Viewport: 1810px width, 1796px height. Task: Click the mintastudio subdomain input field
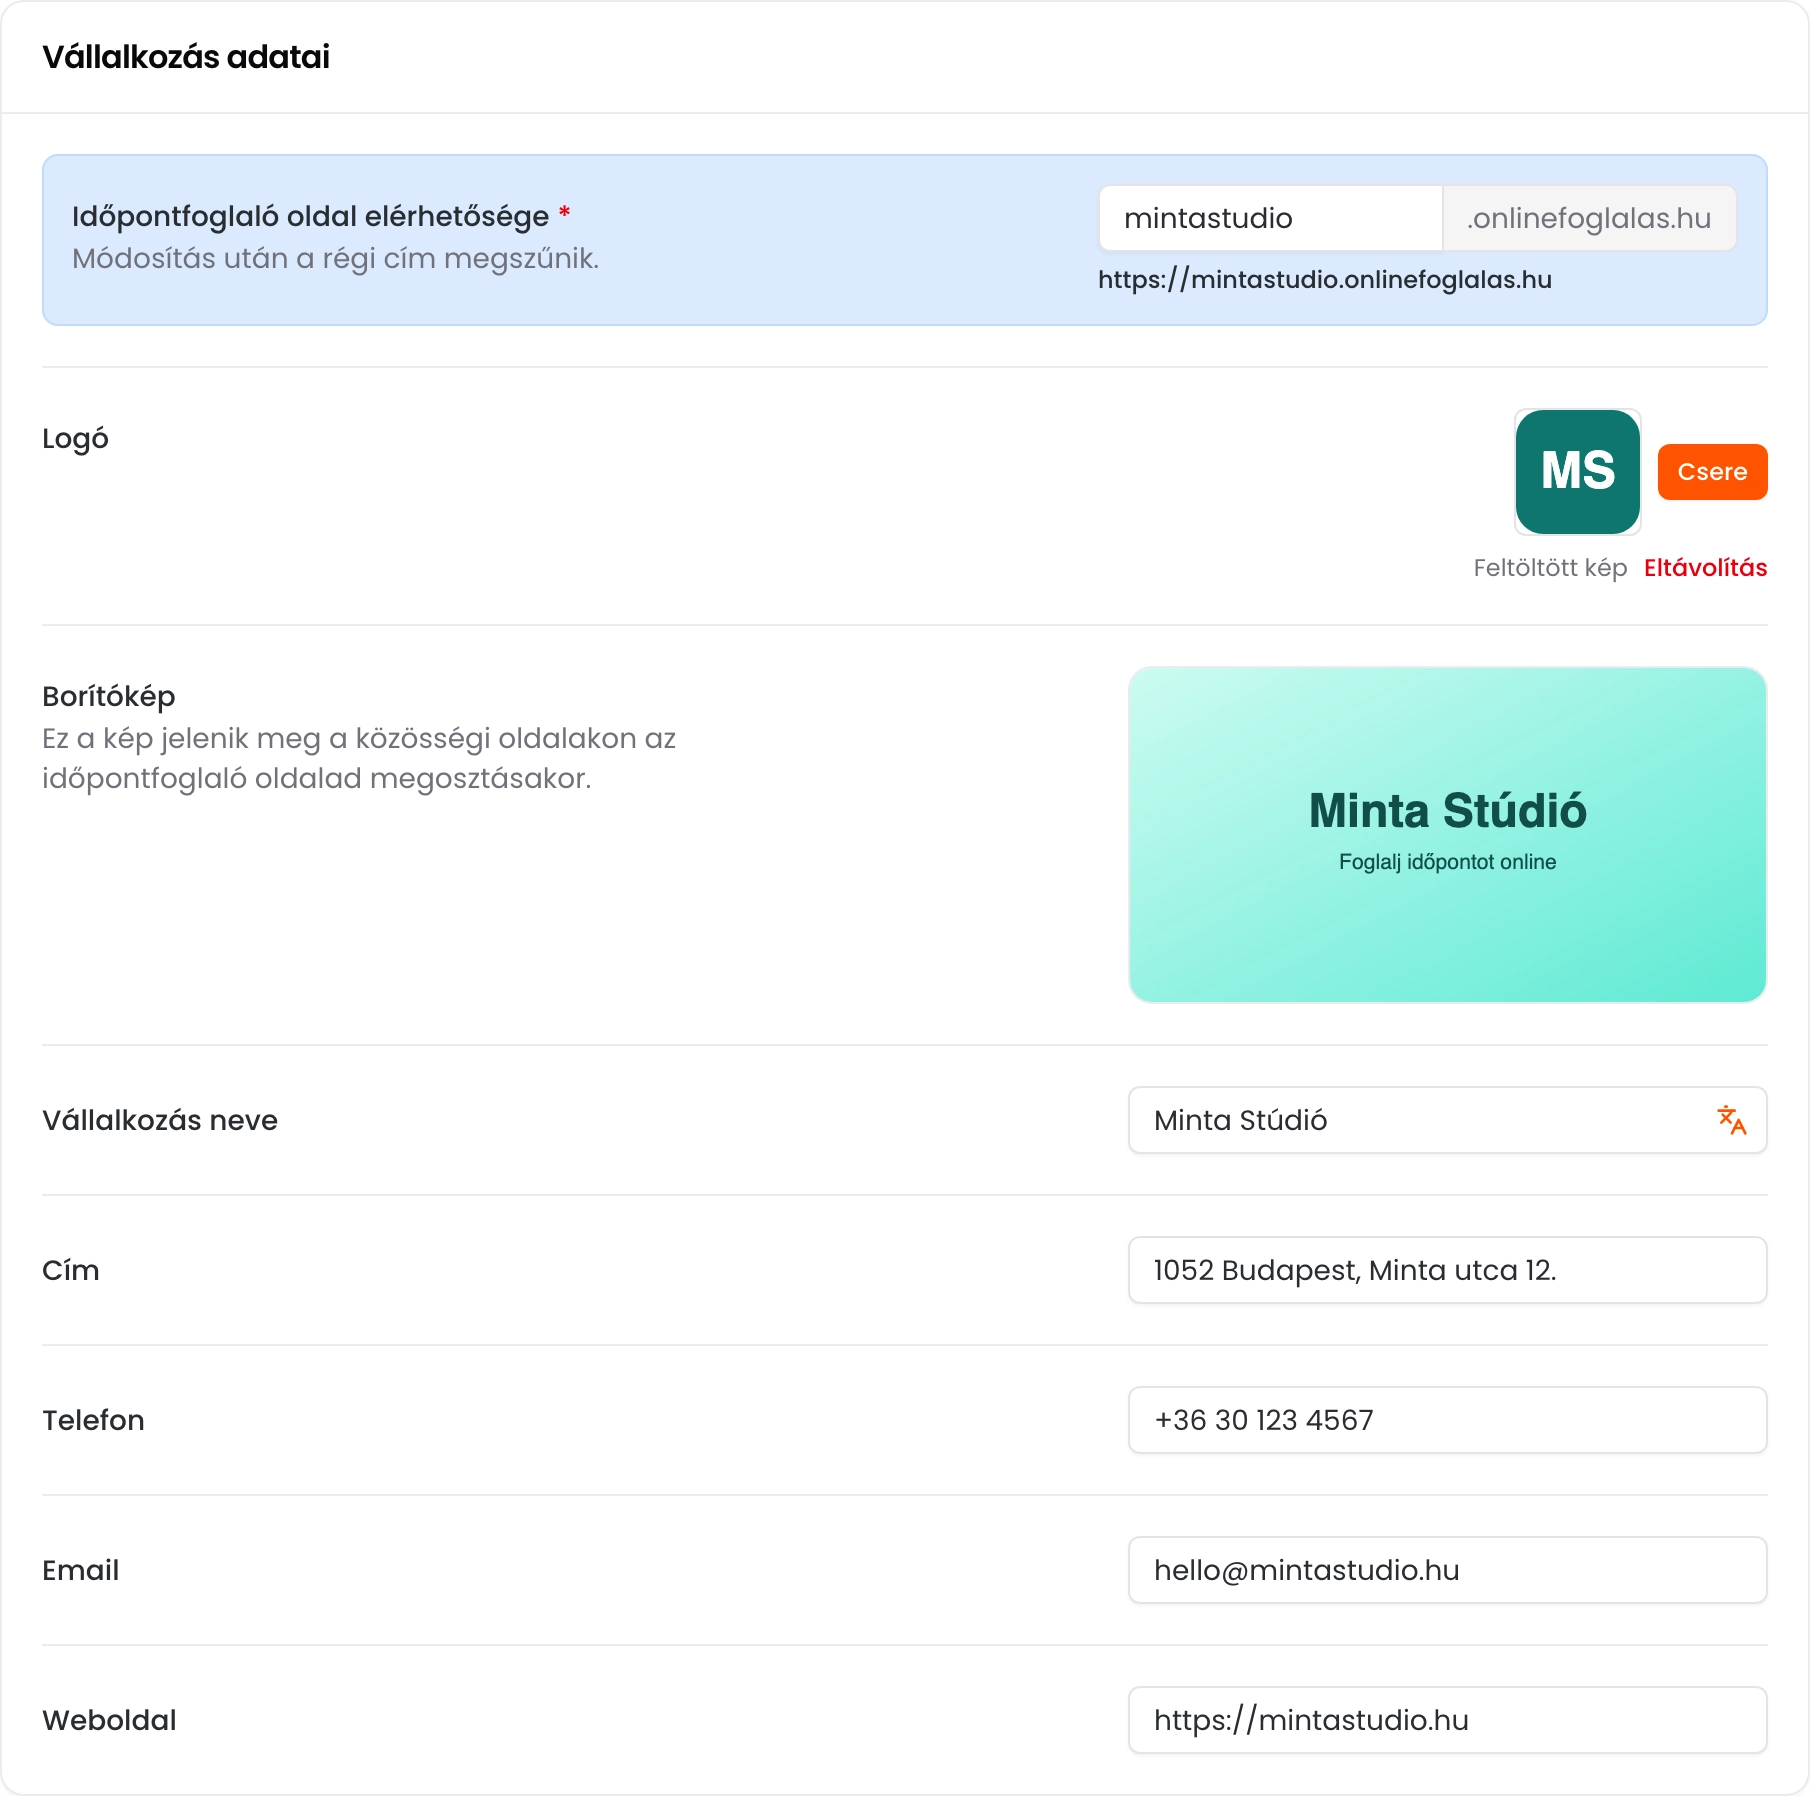click(x=1271, y=218)
